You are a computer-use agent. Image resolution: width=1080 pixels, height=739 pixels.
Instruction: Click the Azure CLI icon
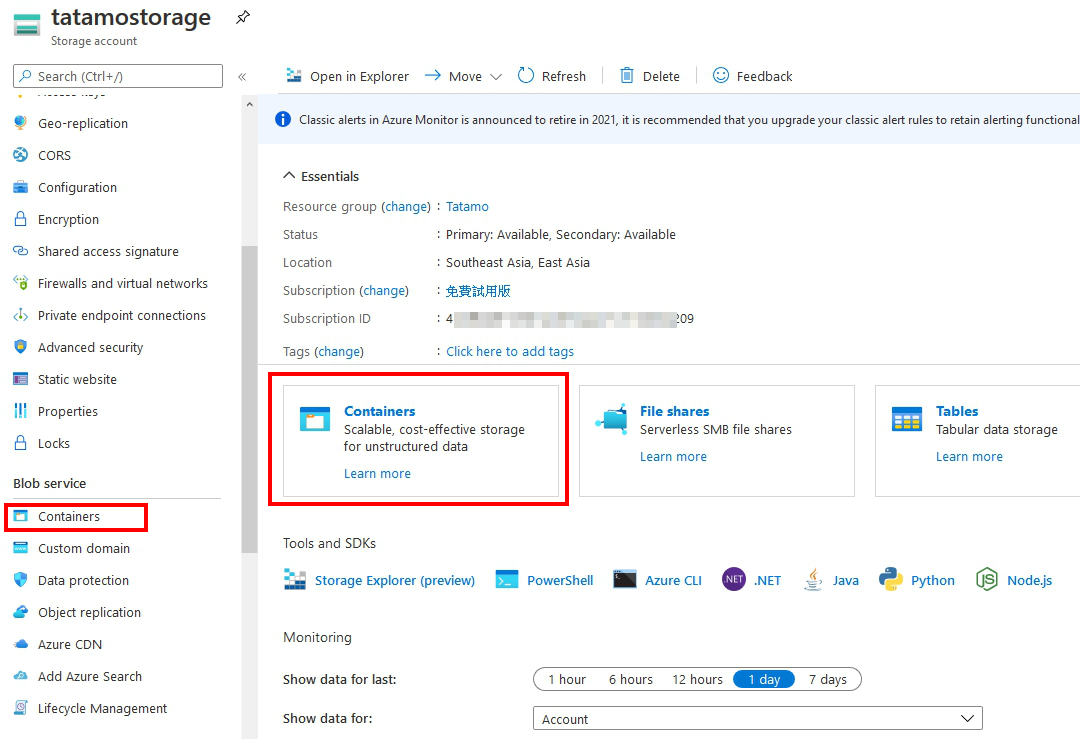[x=625, y=580]
